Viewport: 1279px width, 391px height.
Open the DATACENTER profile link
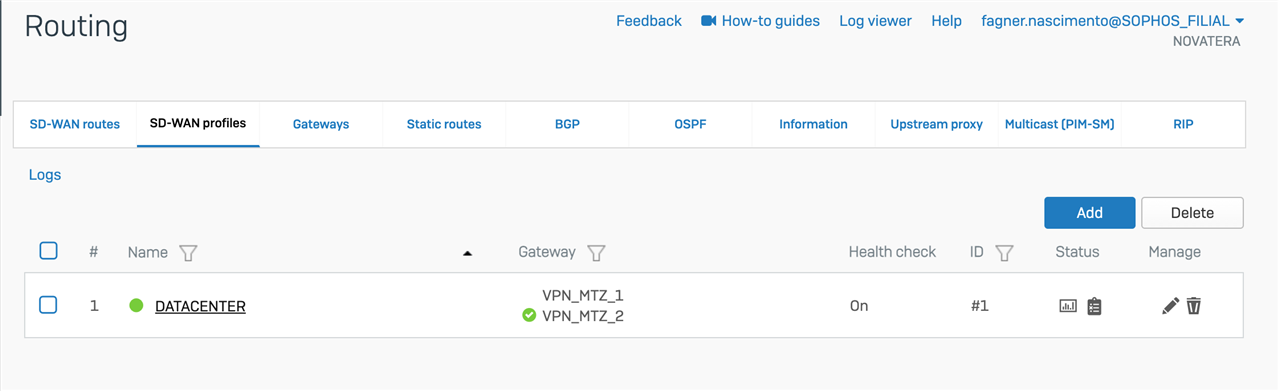coord(200,306)
